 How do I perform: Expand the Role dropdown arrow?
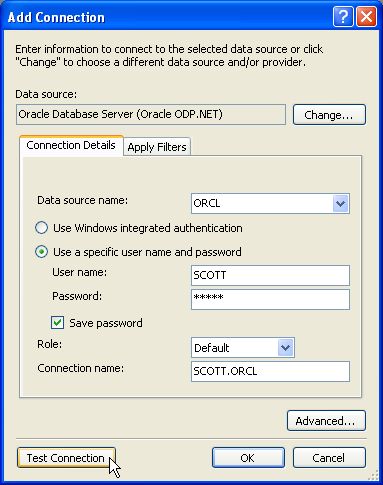click(x=285, y=348)
